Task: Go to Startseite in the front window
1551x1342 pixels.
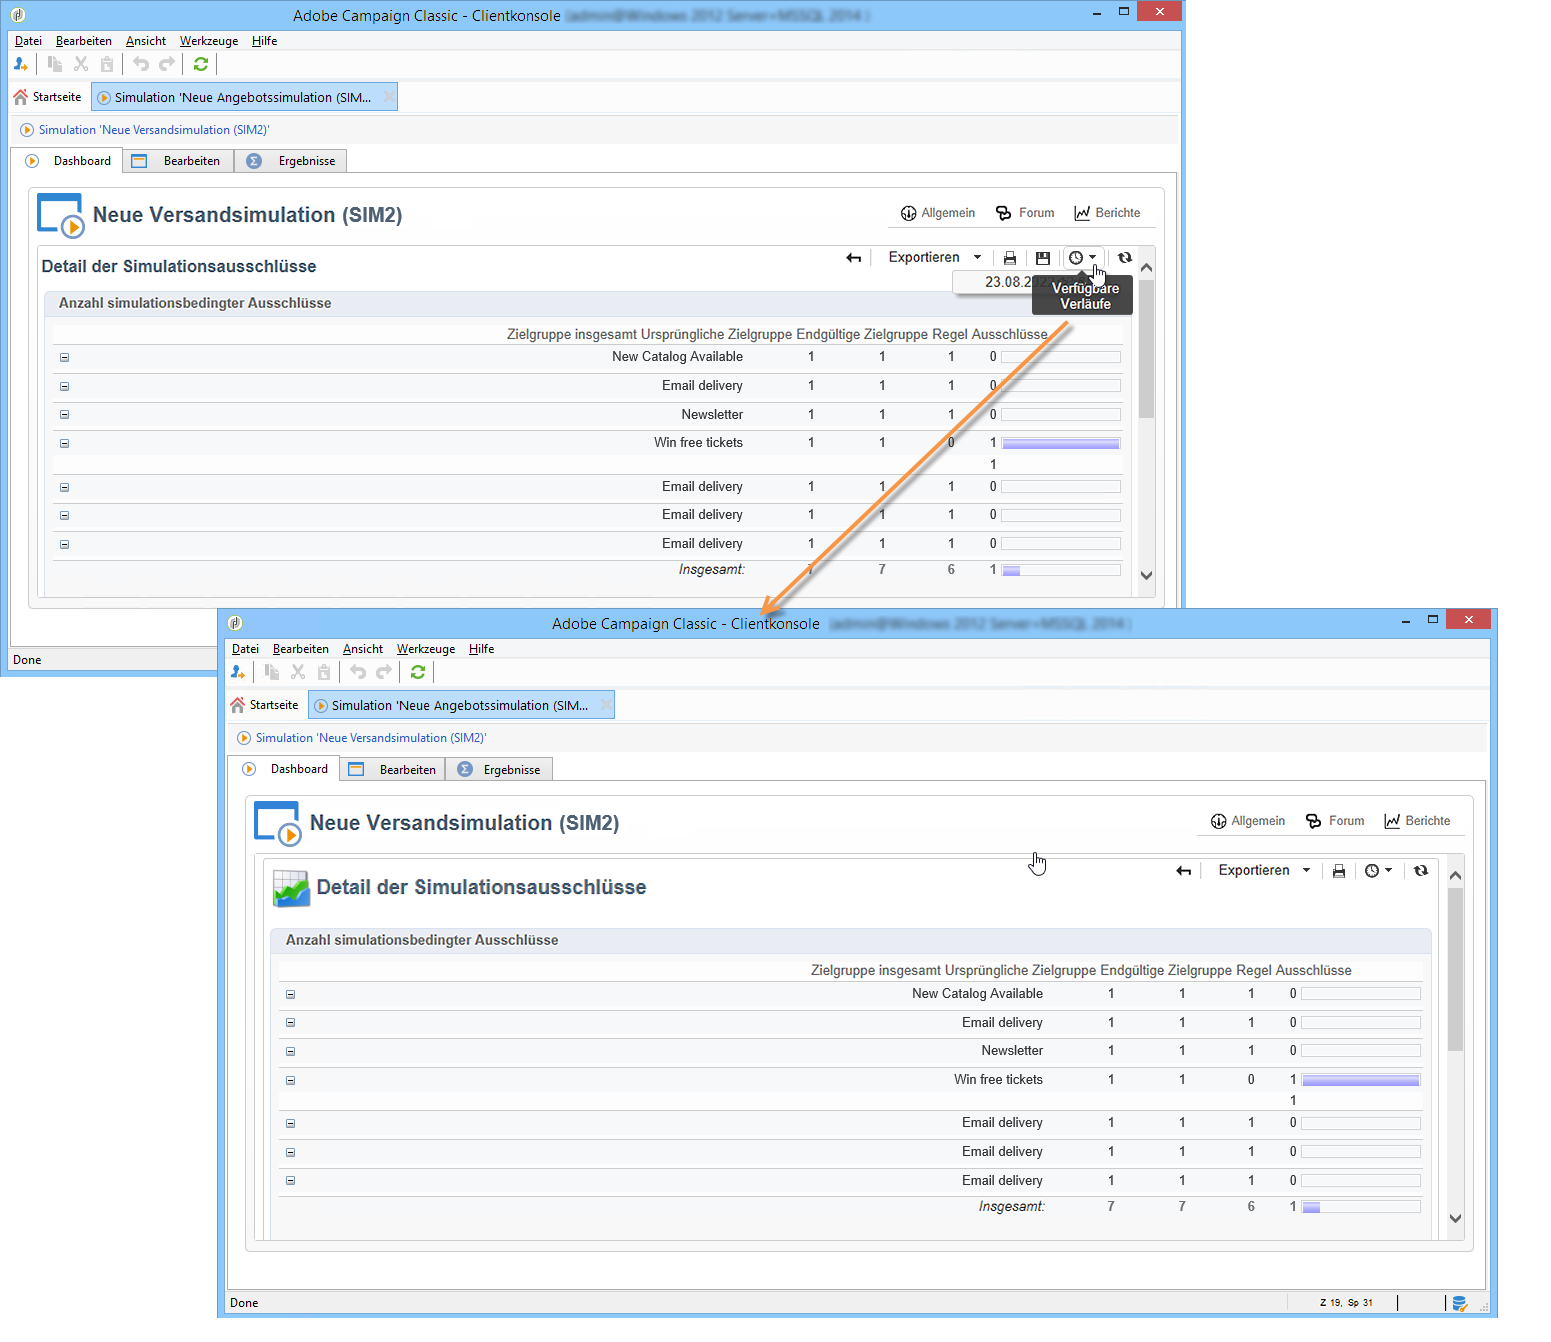Action: click(x=265, y=705)
